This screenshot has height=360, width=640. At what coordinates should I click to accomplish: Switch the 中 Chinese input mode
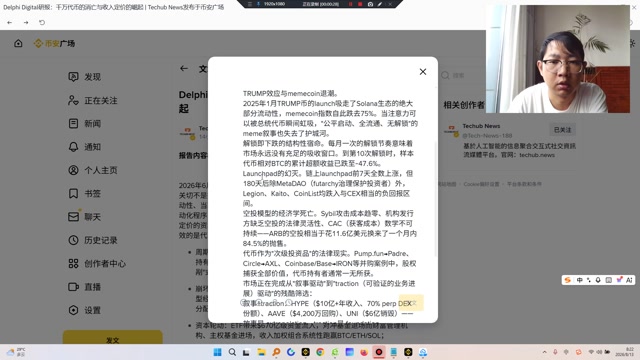pos(580,280)
